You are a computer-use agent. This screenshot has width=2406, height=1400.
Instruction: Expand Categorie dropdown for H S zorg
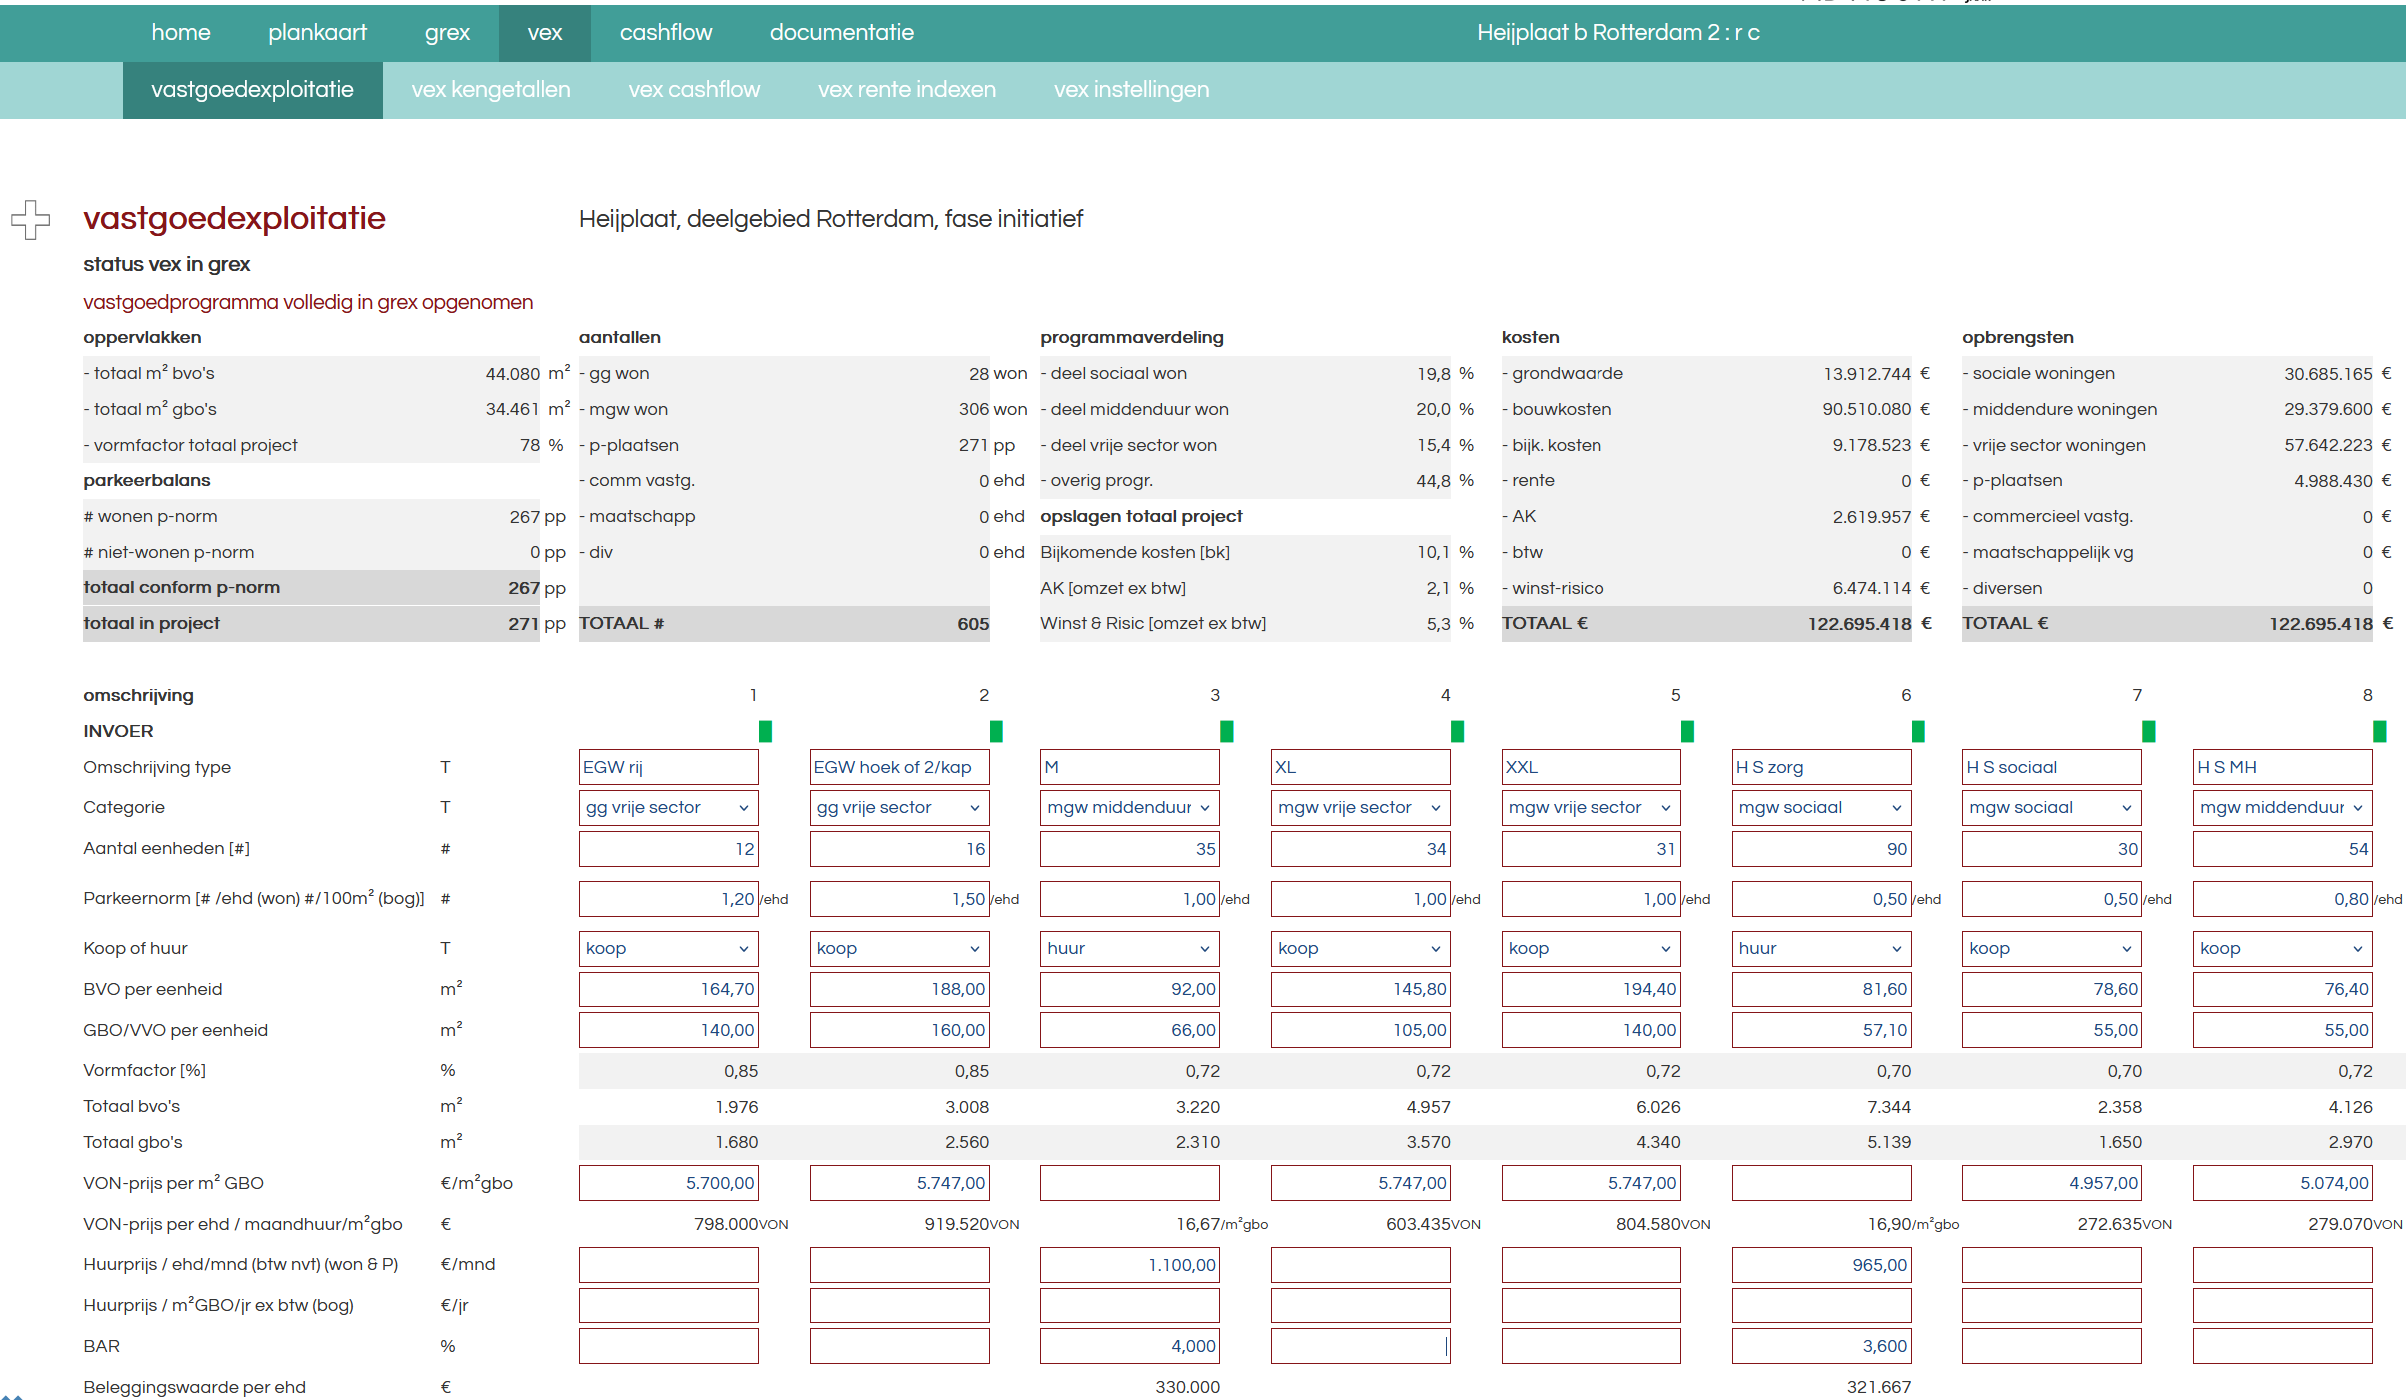(x=1821, y=808)
